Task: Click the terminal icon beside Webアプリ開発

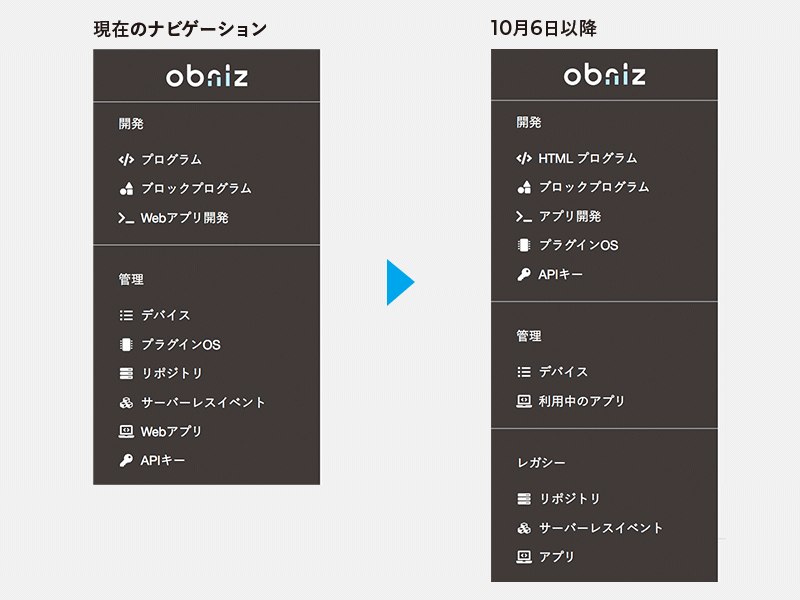Action: (x=126, y=217)
